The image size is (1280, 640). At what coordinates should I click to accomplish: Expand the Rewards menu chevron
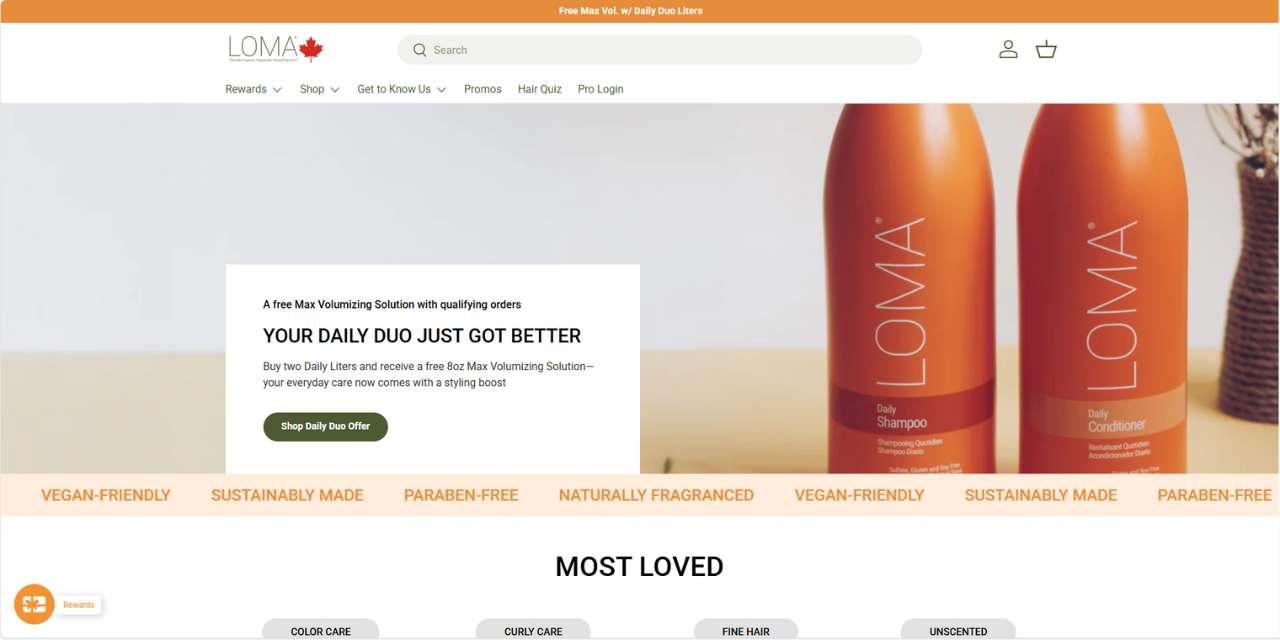pyautogui.click(x=277, y=89)
